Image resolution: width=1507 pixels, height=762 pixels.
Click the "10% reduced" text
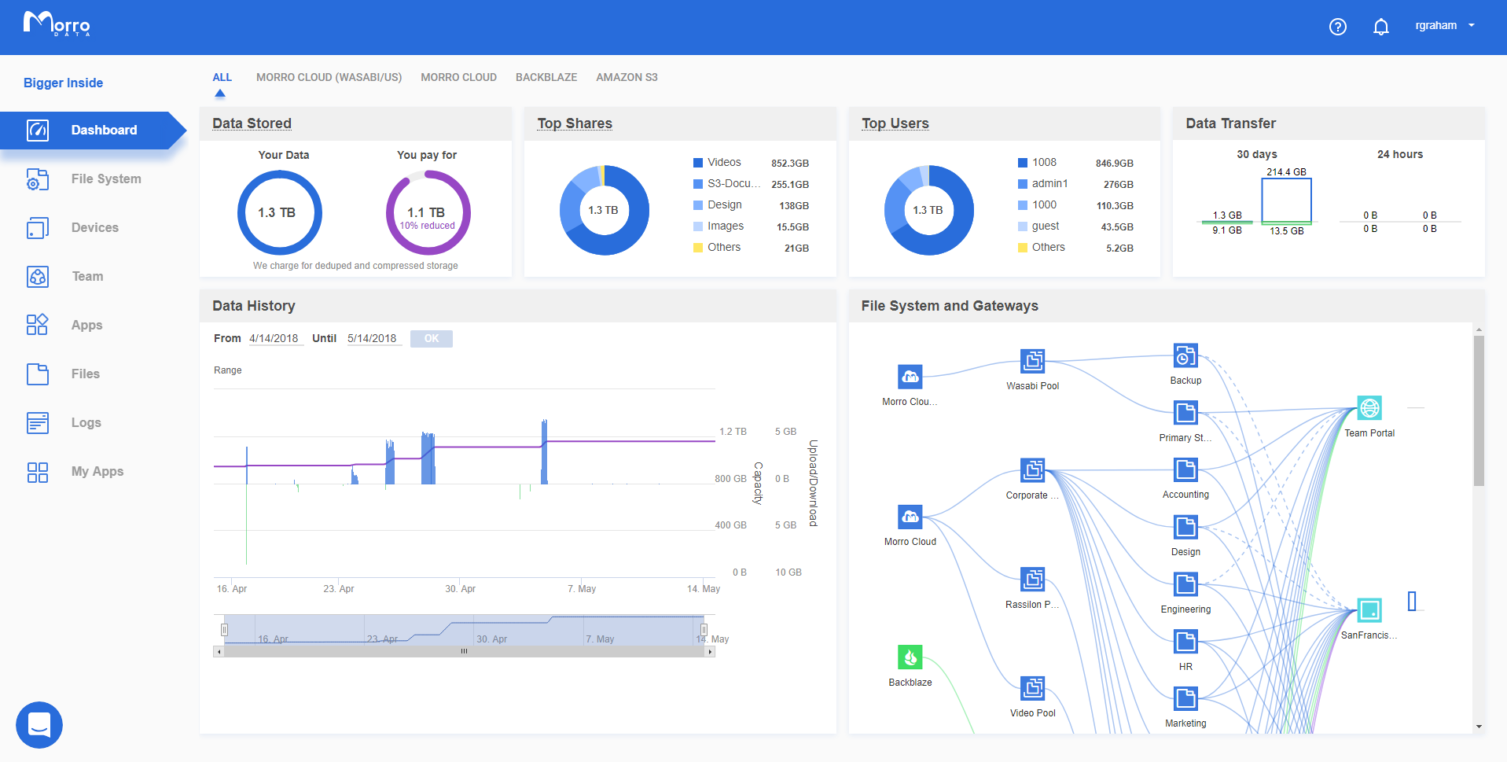tap(427, 226)
